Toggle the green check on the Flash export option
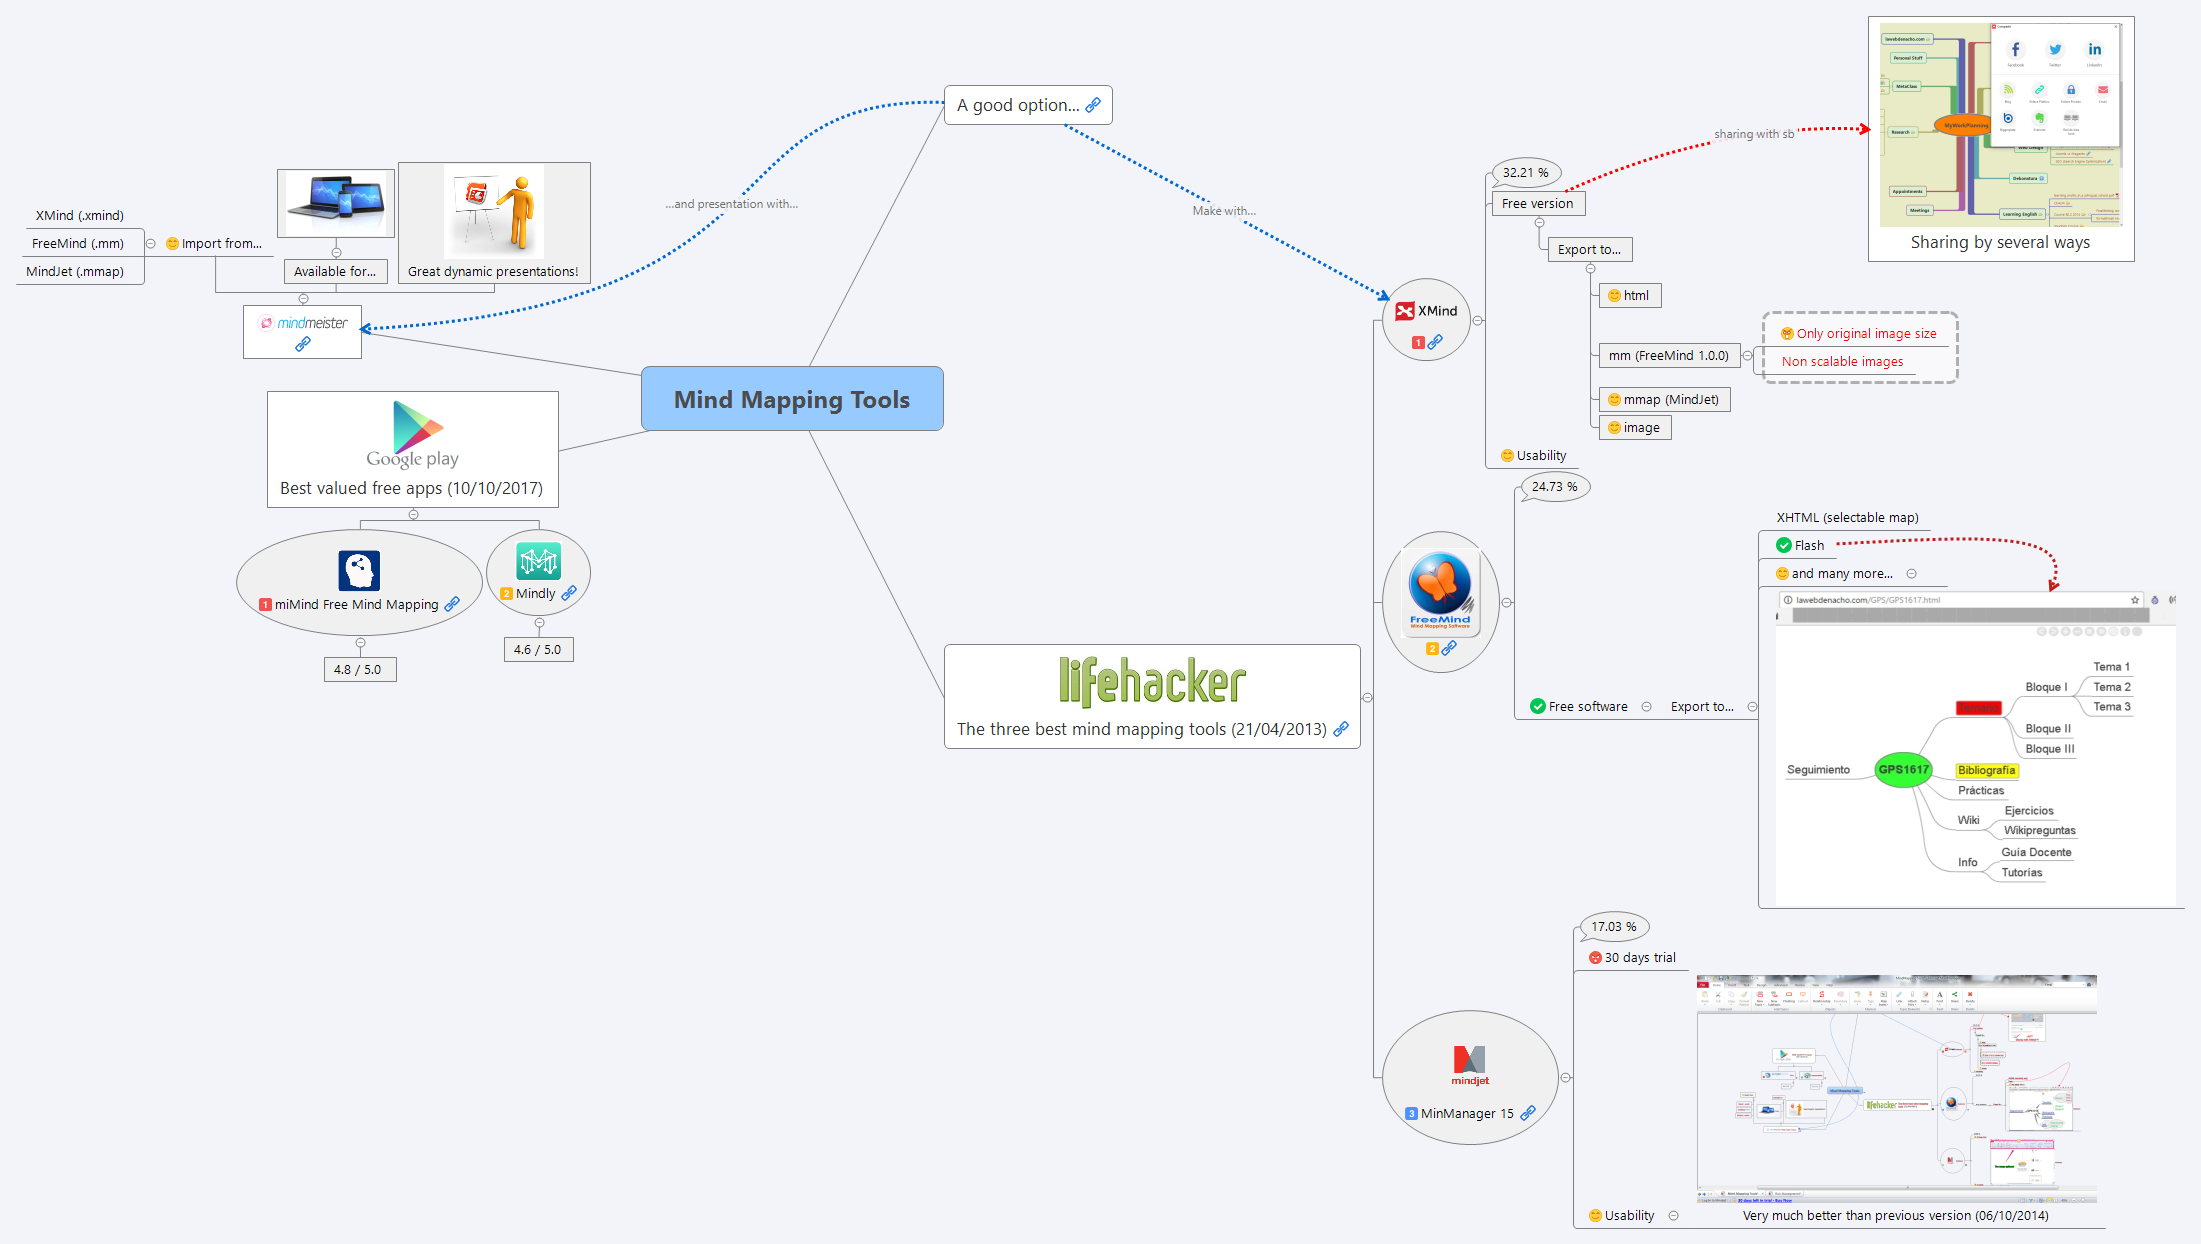This screenshot has height=1244, width=2201. point(1784,545)
